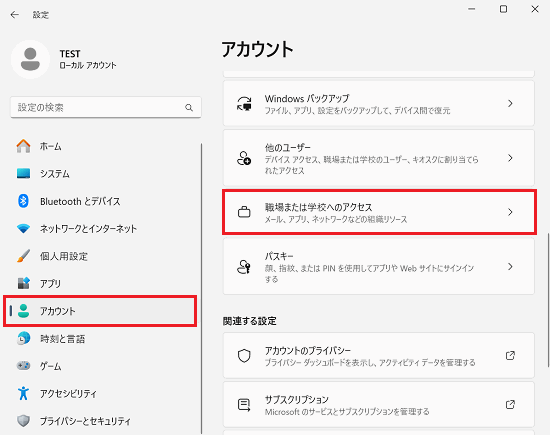Image resolution: width=550 pixels, height=435 pixels.
Task: Select the ホーム house icon
Action: [x=24, y=146]
